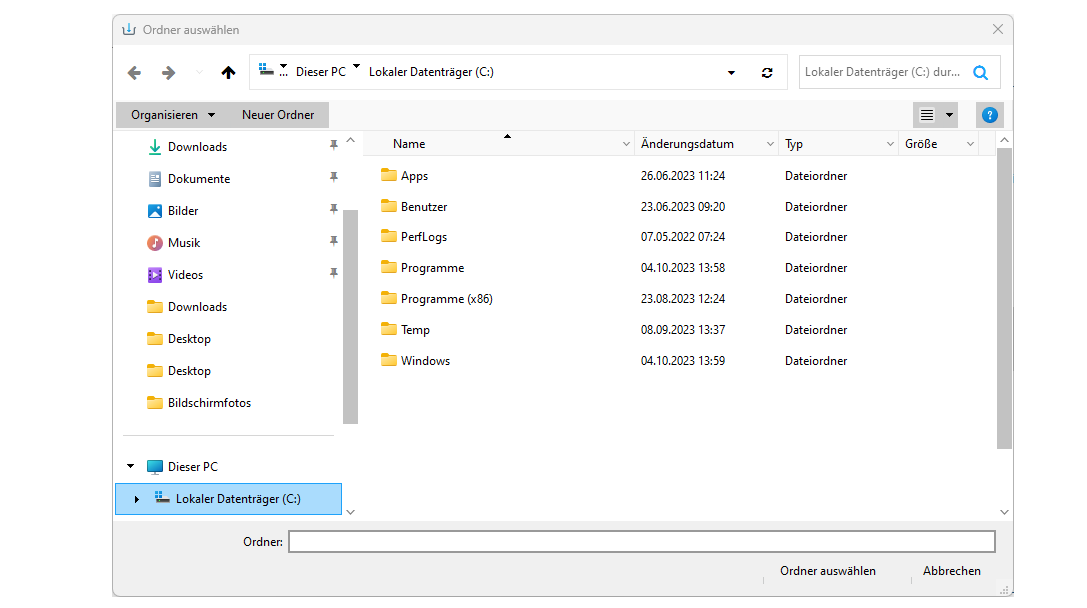
Task: Click the Dokumente icon in sidebar
Action: click(x=155, y=179)
